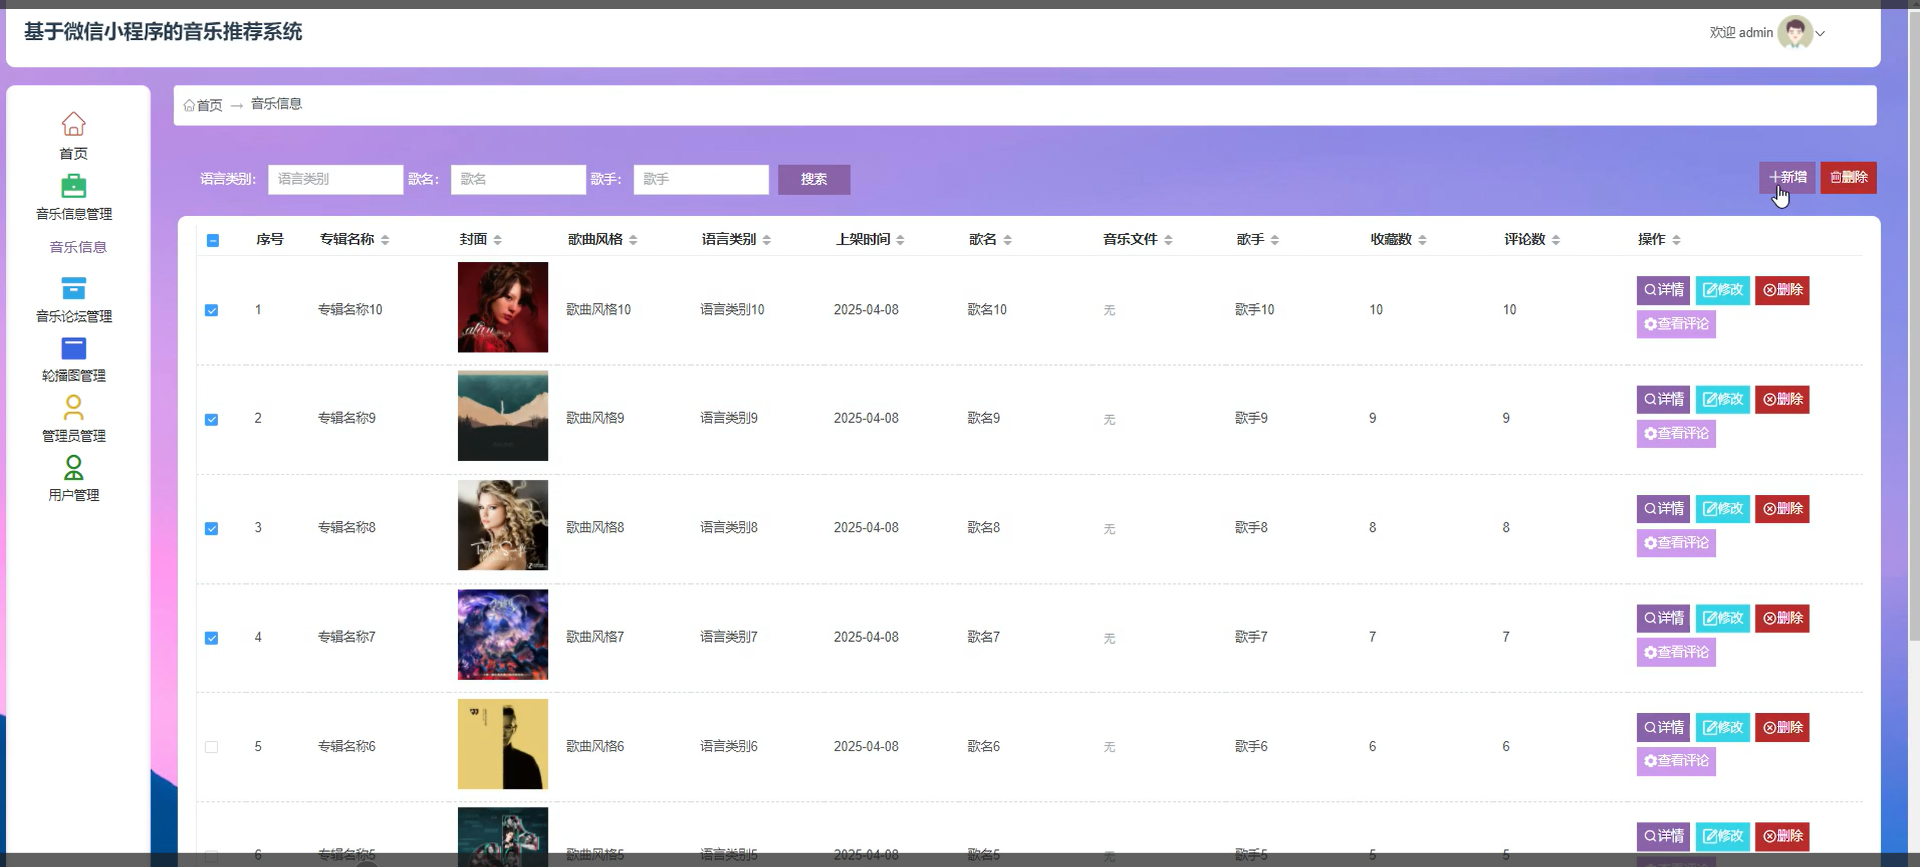Sort by 歌曲风格 column arrows
The width and height of the screenshot is (1920, 867).
[633, 240]
